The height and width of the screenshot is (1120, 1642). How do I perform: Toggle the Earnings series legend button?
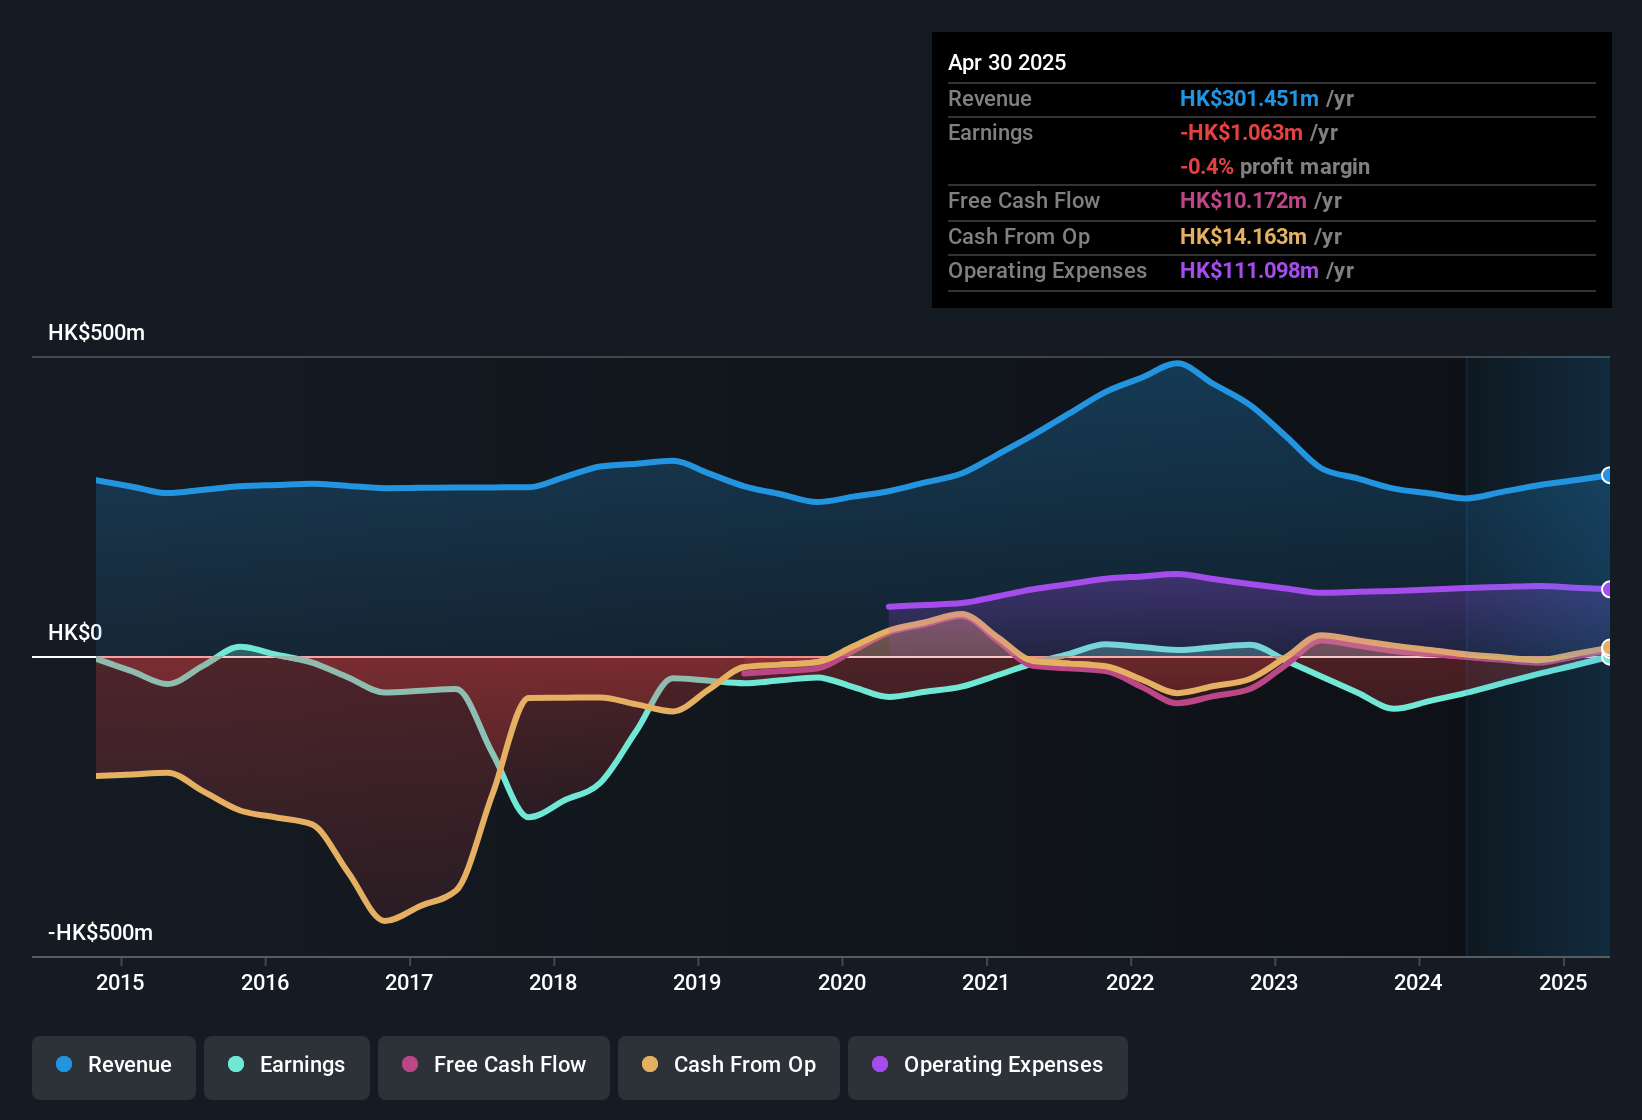point(287,1066)
